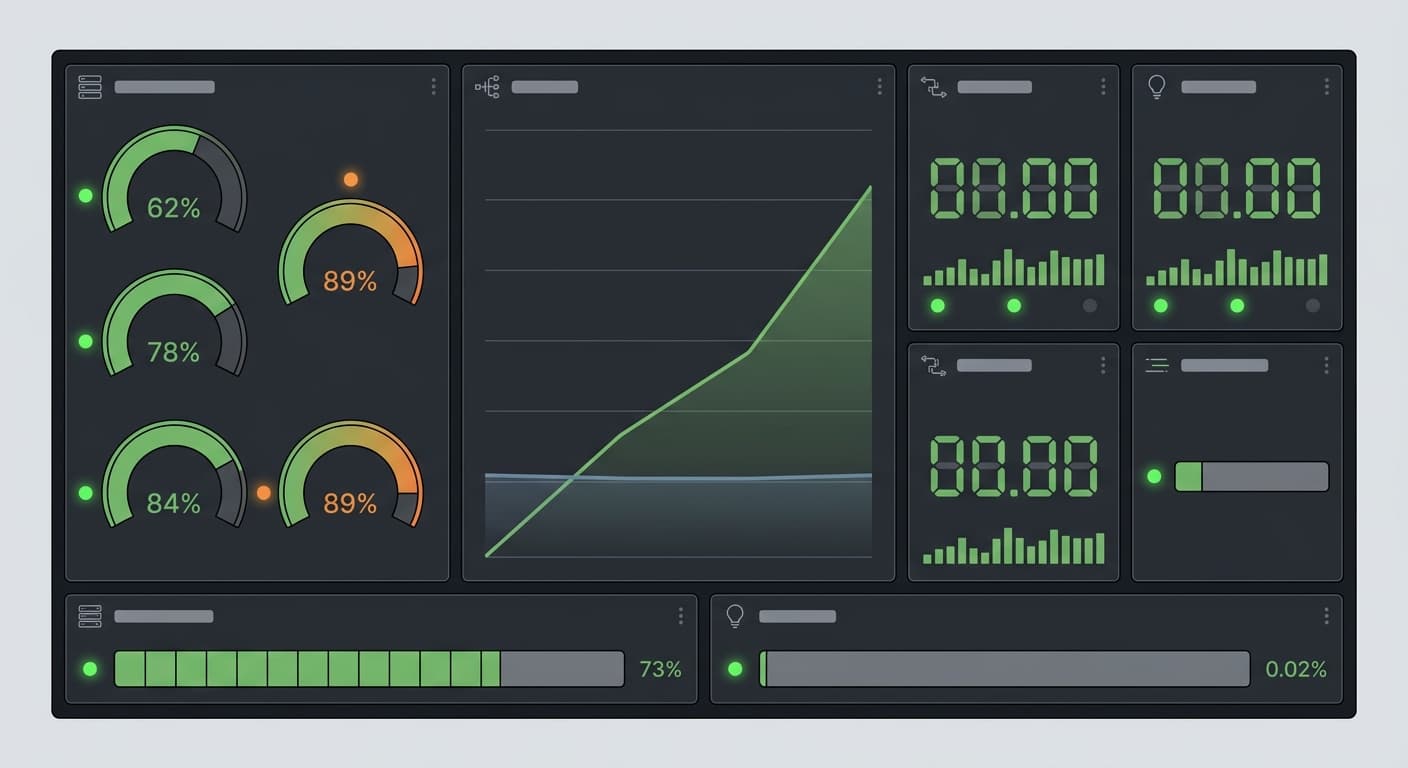This screenshot has width=1408, height=768.
Task: Click the digital readout in the flow panel with status dots
Action: pyautogui.click(x=1014, y=188)
